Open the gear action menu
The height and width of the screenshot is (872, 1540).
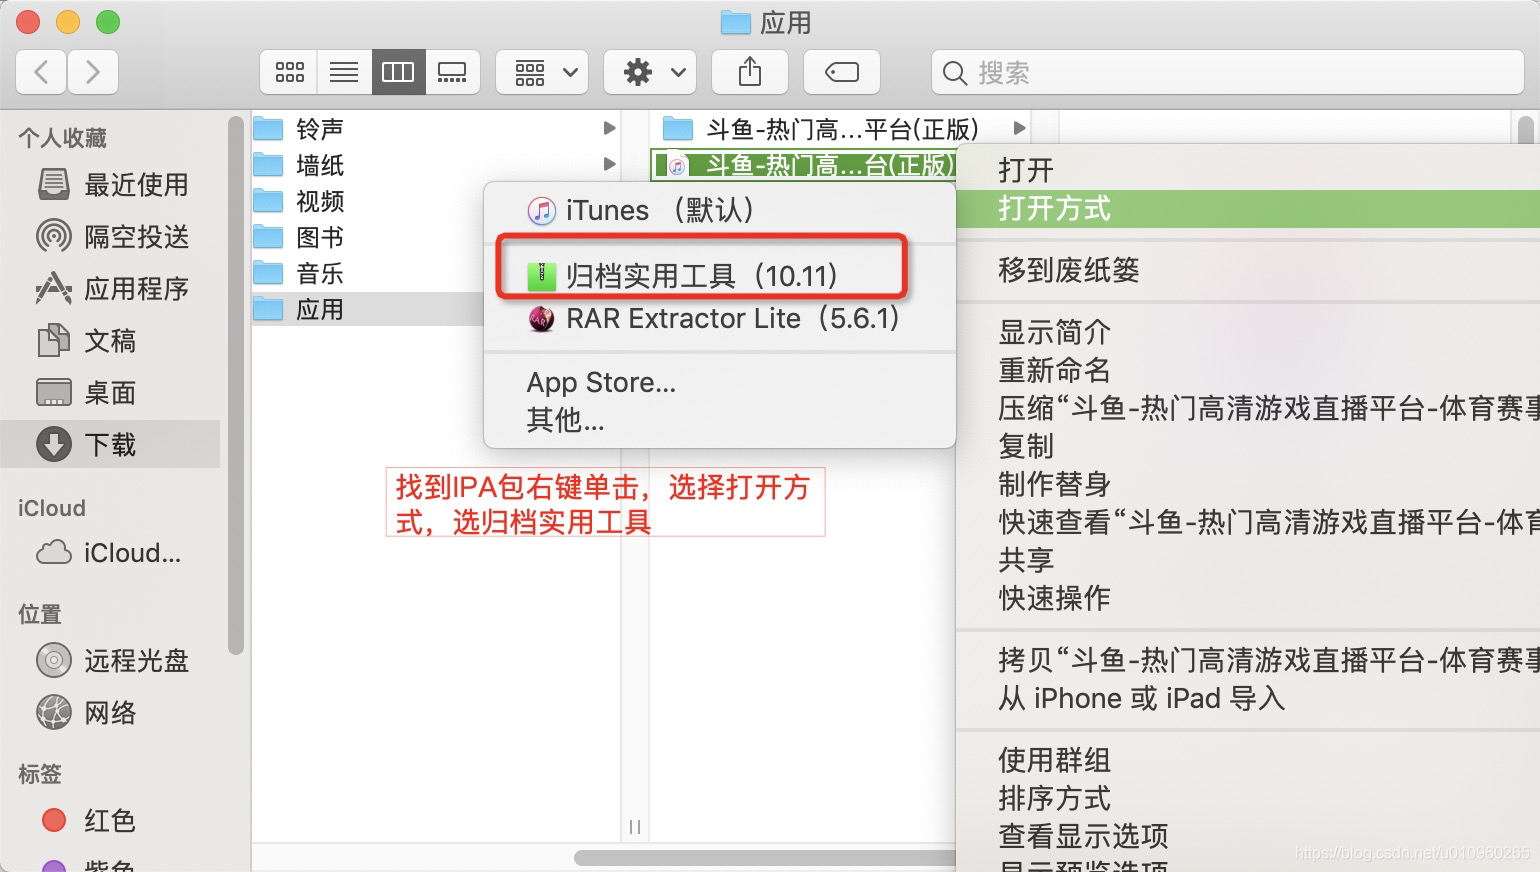(x=650, y=72)
